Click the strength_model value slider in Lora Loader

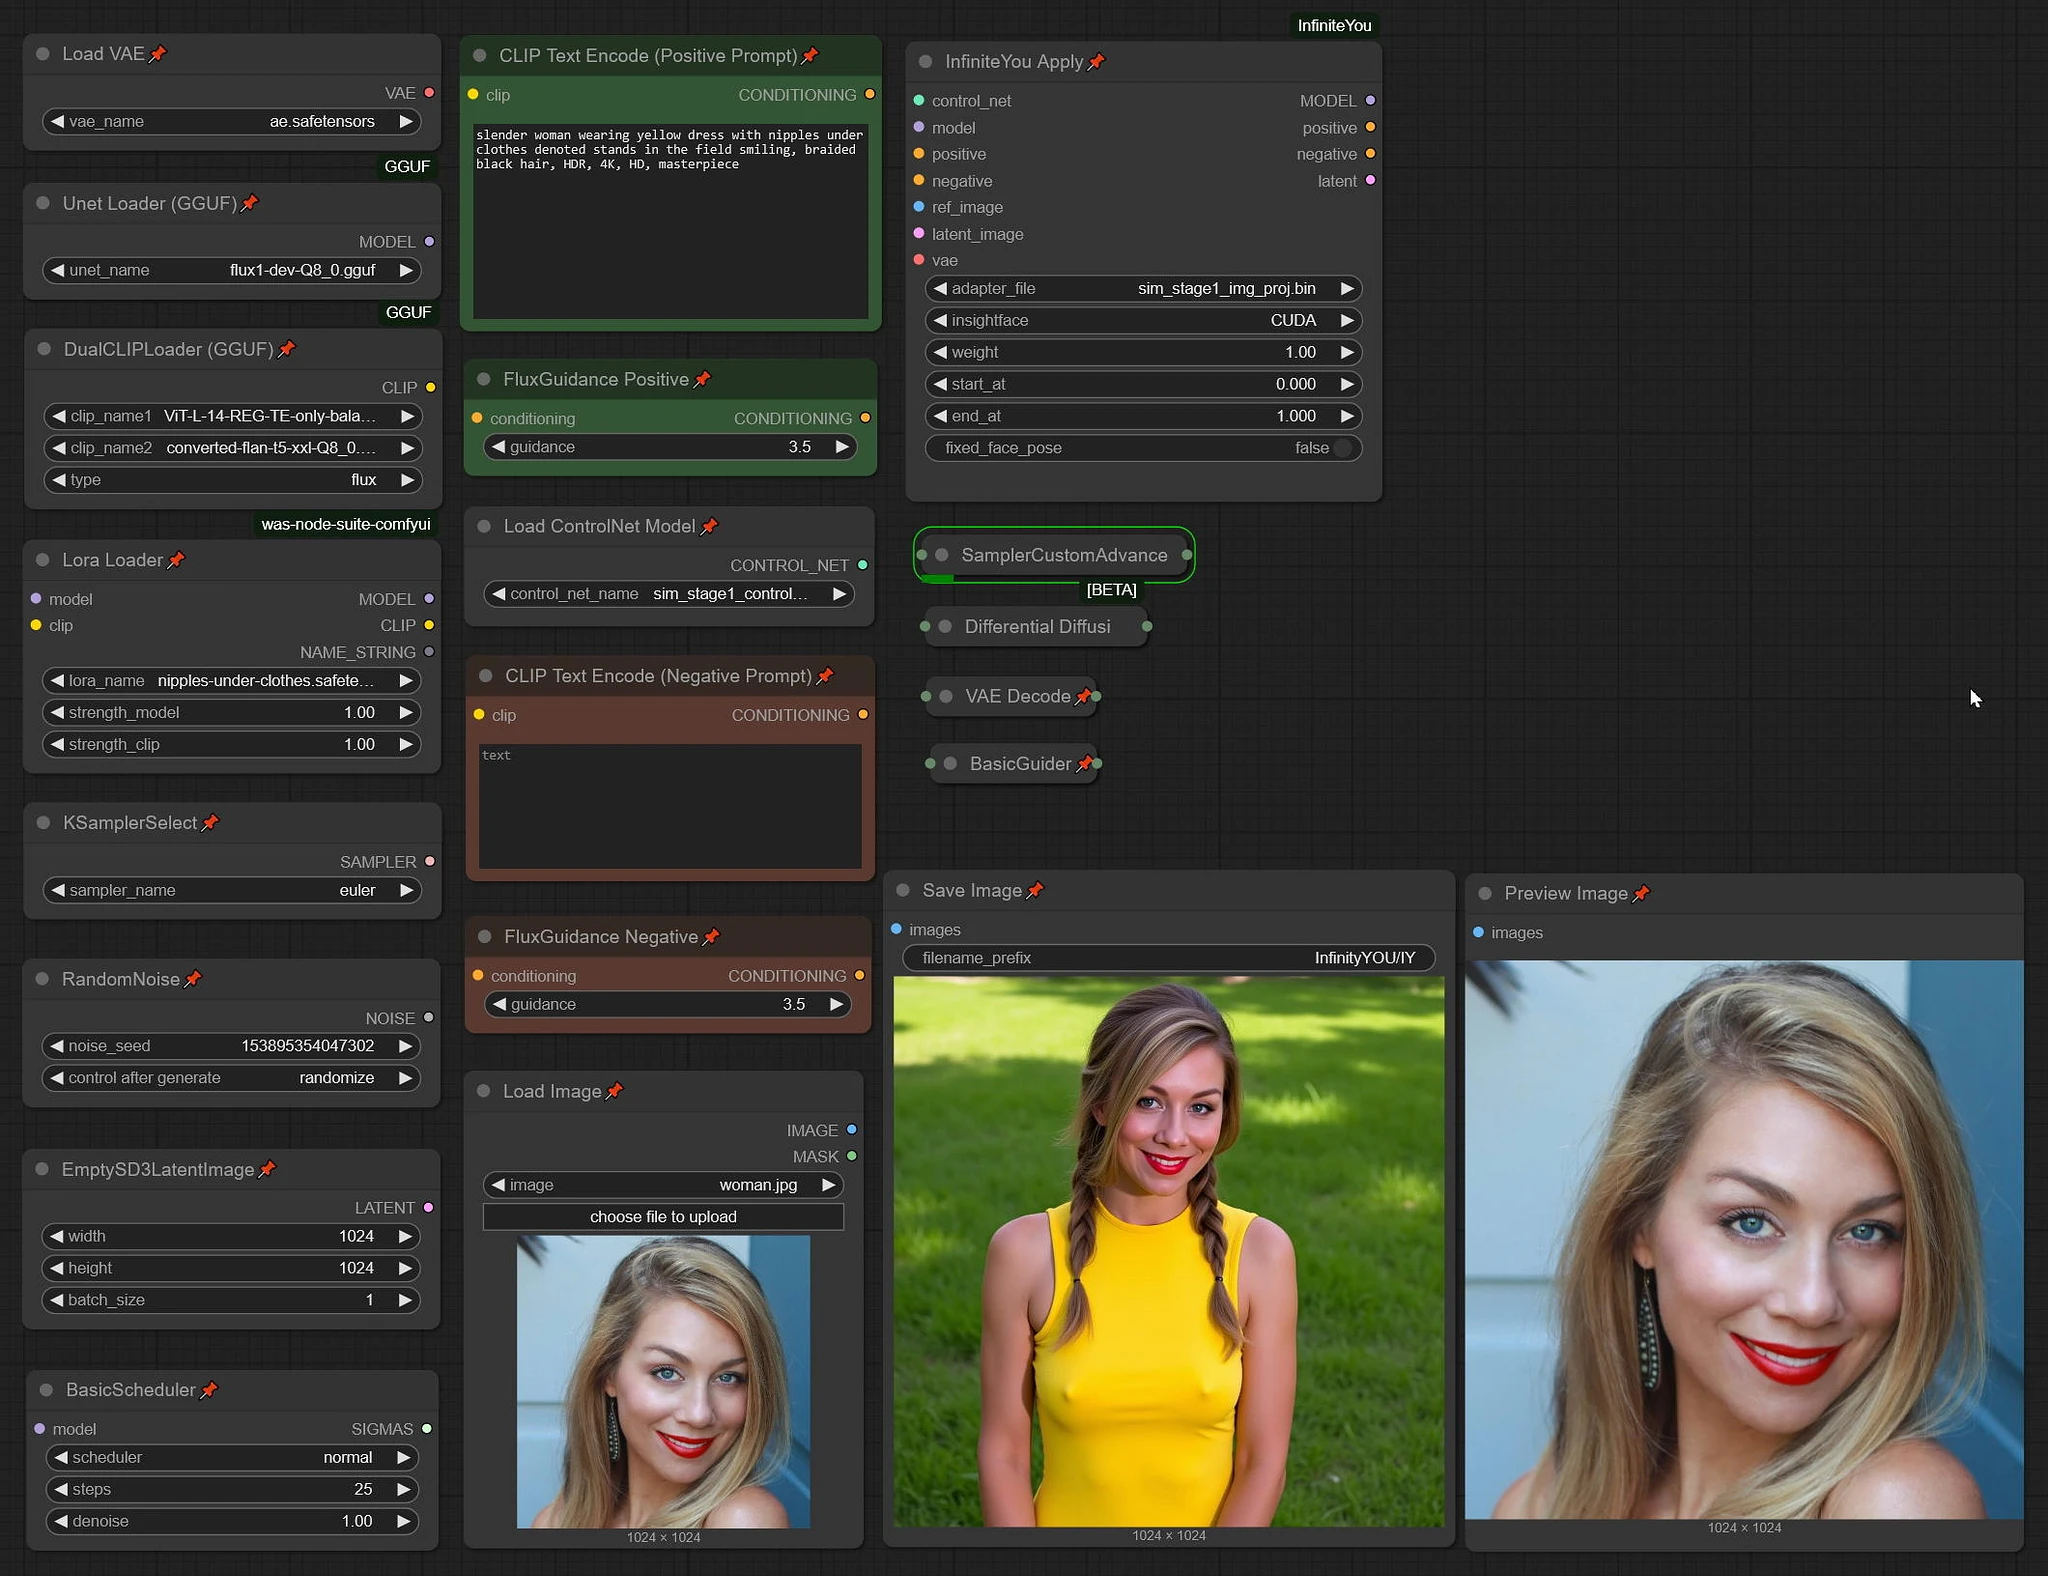[232, 713]
